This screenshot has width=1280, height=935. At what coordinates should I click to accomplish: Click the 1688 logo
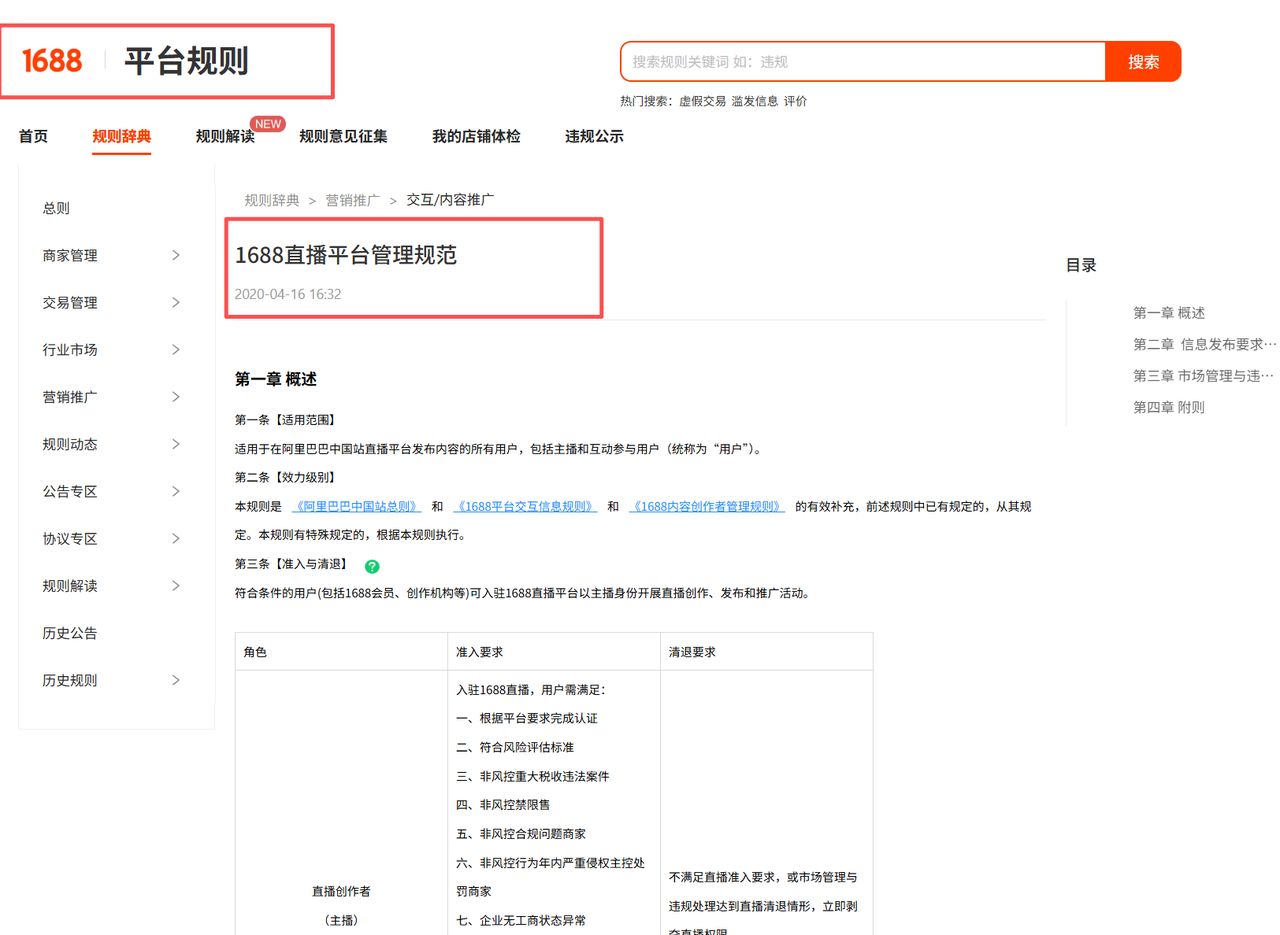tap(52, 61)
